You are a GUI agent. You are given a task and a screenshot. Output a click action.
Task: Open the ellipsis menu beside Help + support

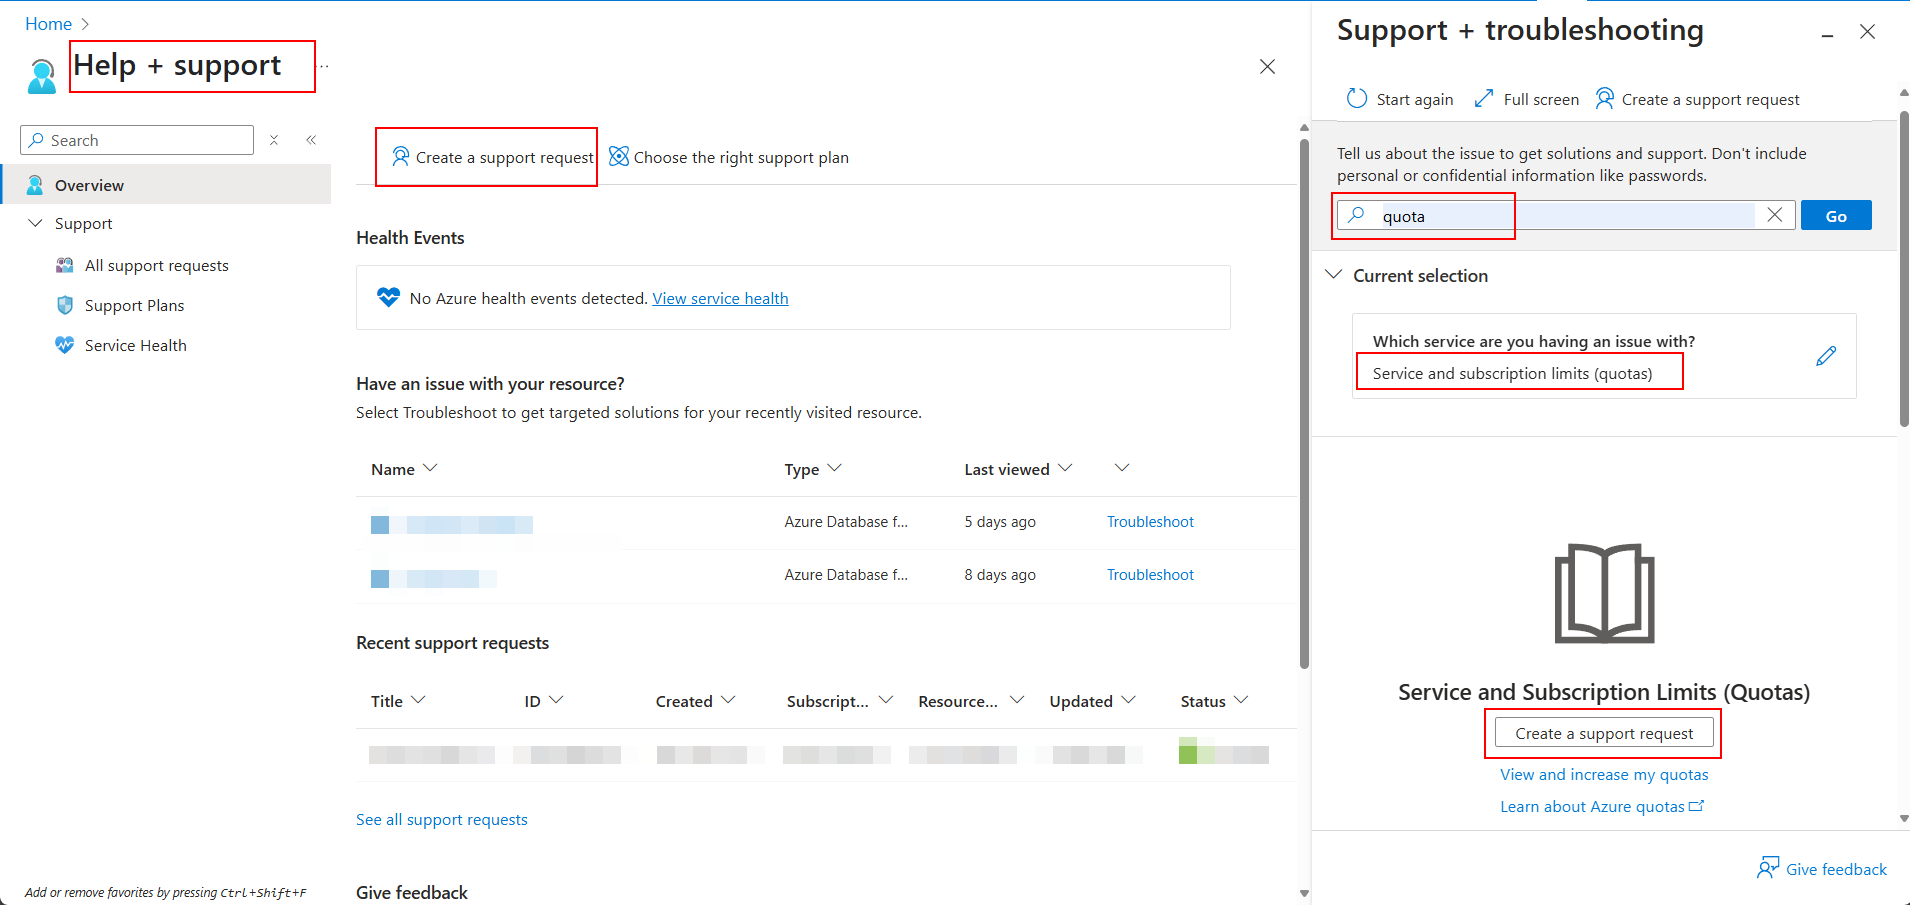coord(324,66)
